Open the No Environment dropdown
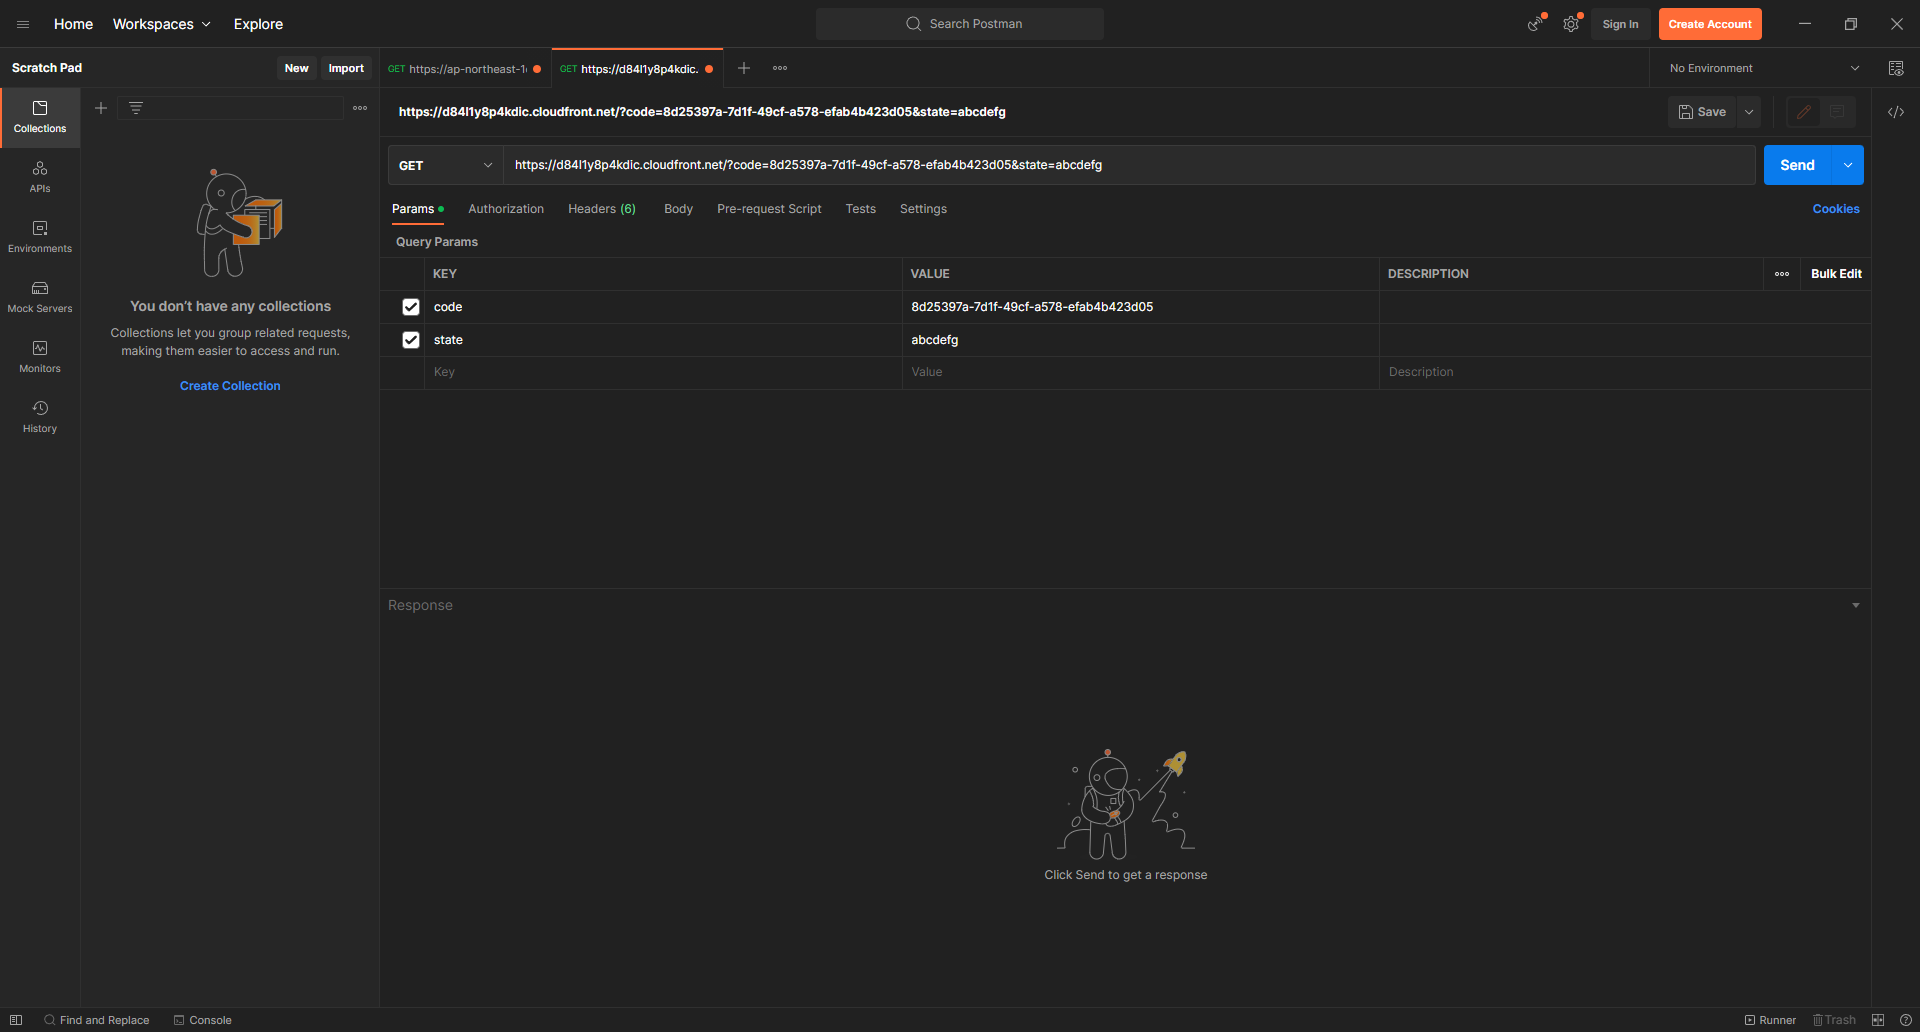1920x1032 pixels. 1764,68
